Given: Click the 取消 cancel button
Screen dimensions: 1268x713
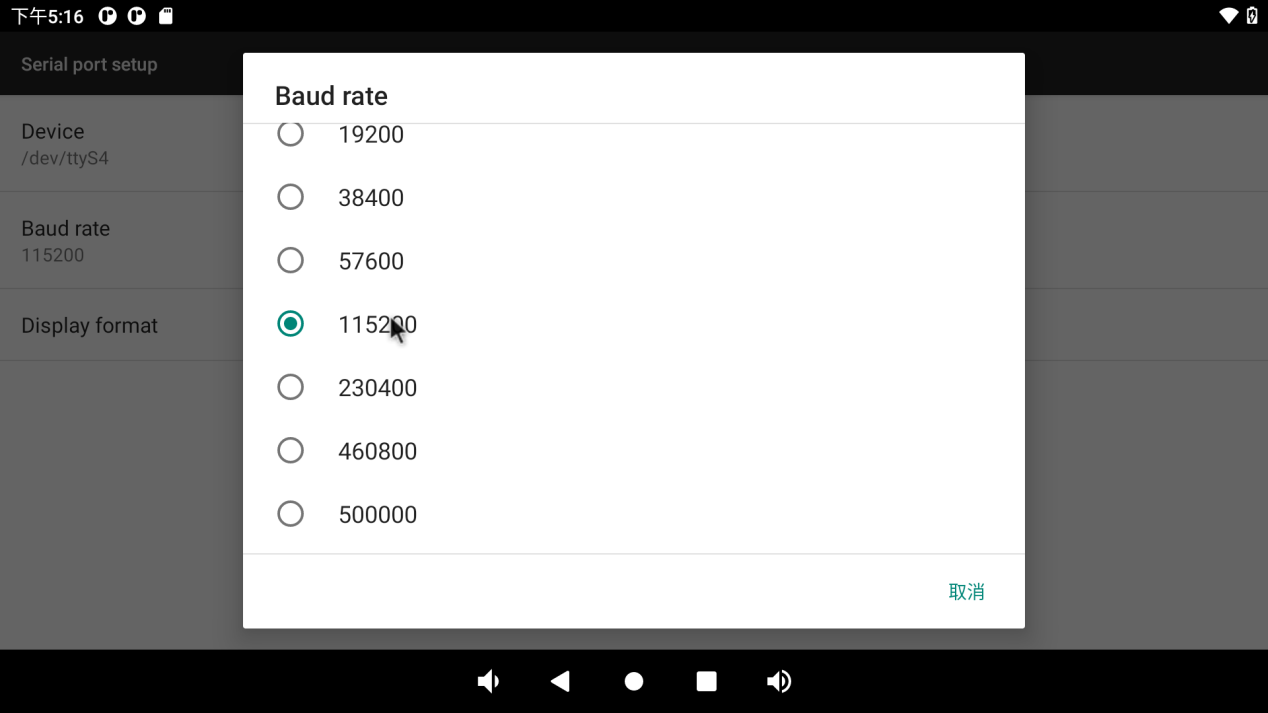Looking at the screenshot, I should tap(966, 592).
